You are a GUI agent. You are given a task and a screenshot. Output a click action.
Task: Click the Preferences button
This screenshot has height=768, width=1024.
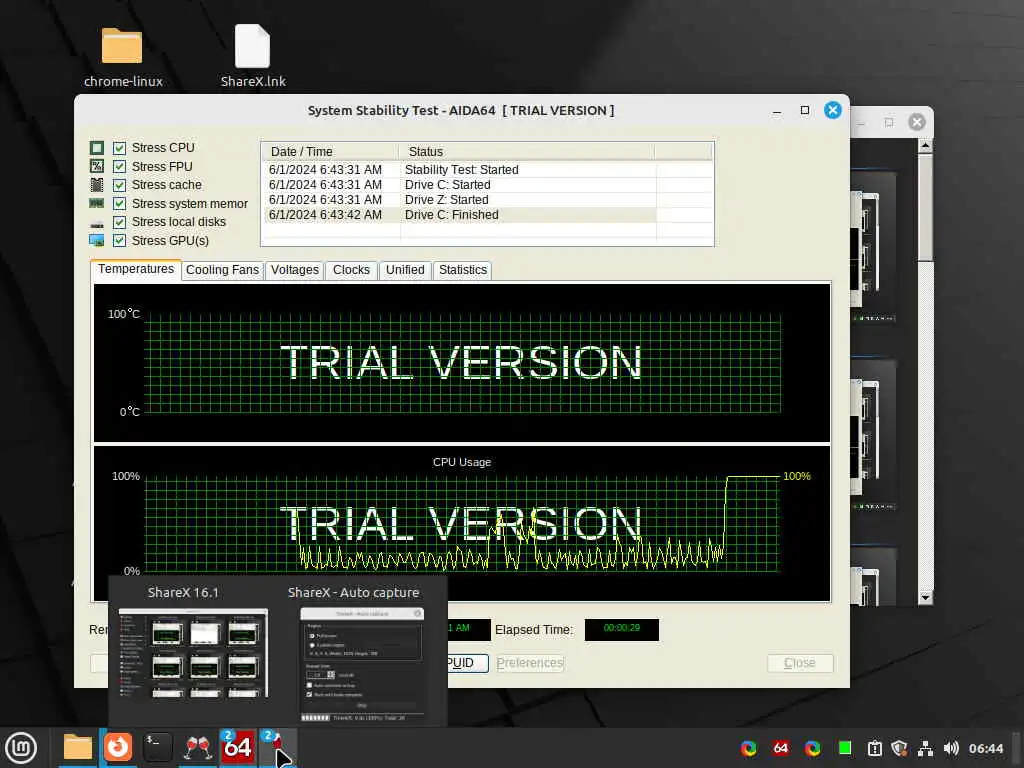530,663
